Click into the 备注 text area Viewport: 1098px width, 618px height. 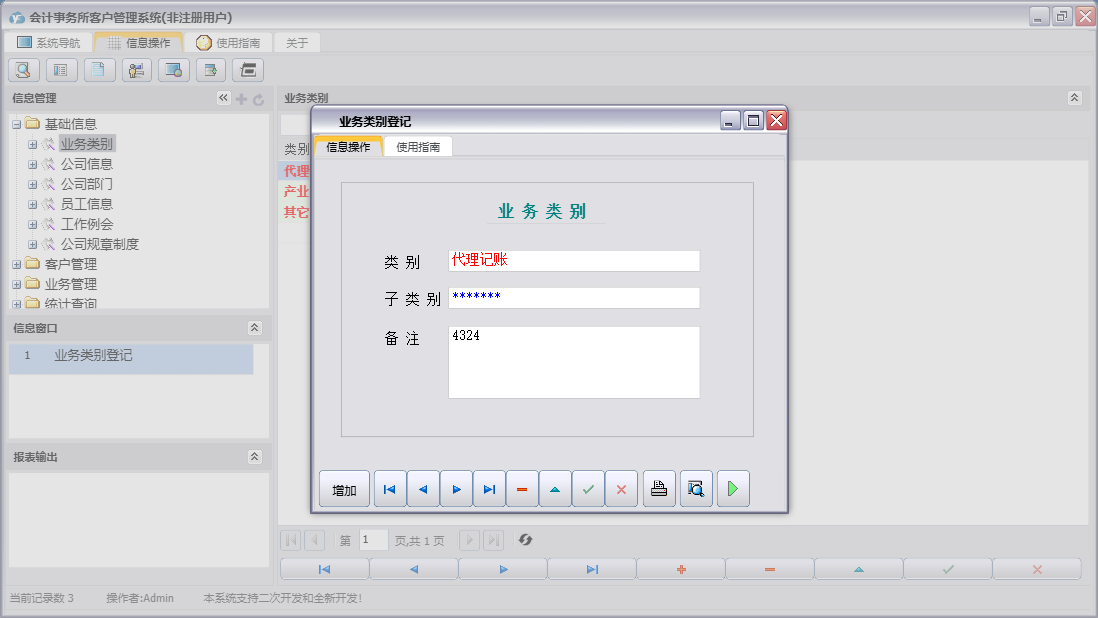pyautogui.click(x=573, y=362)
